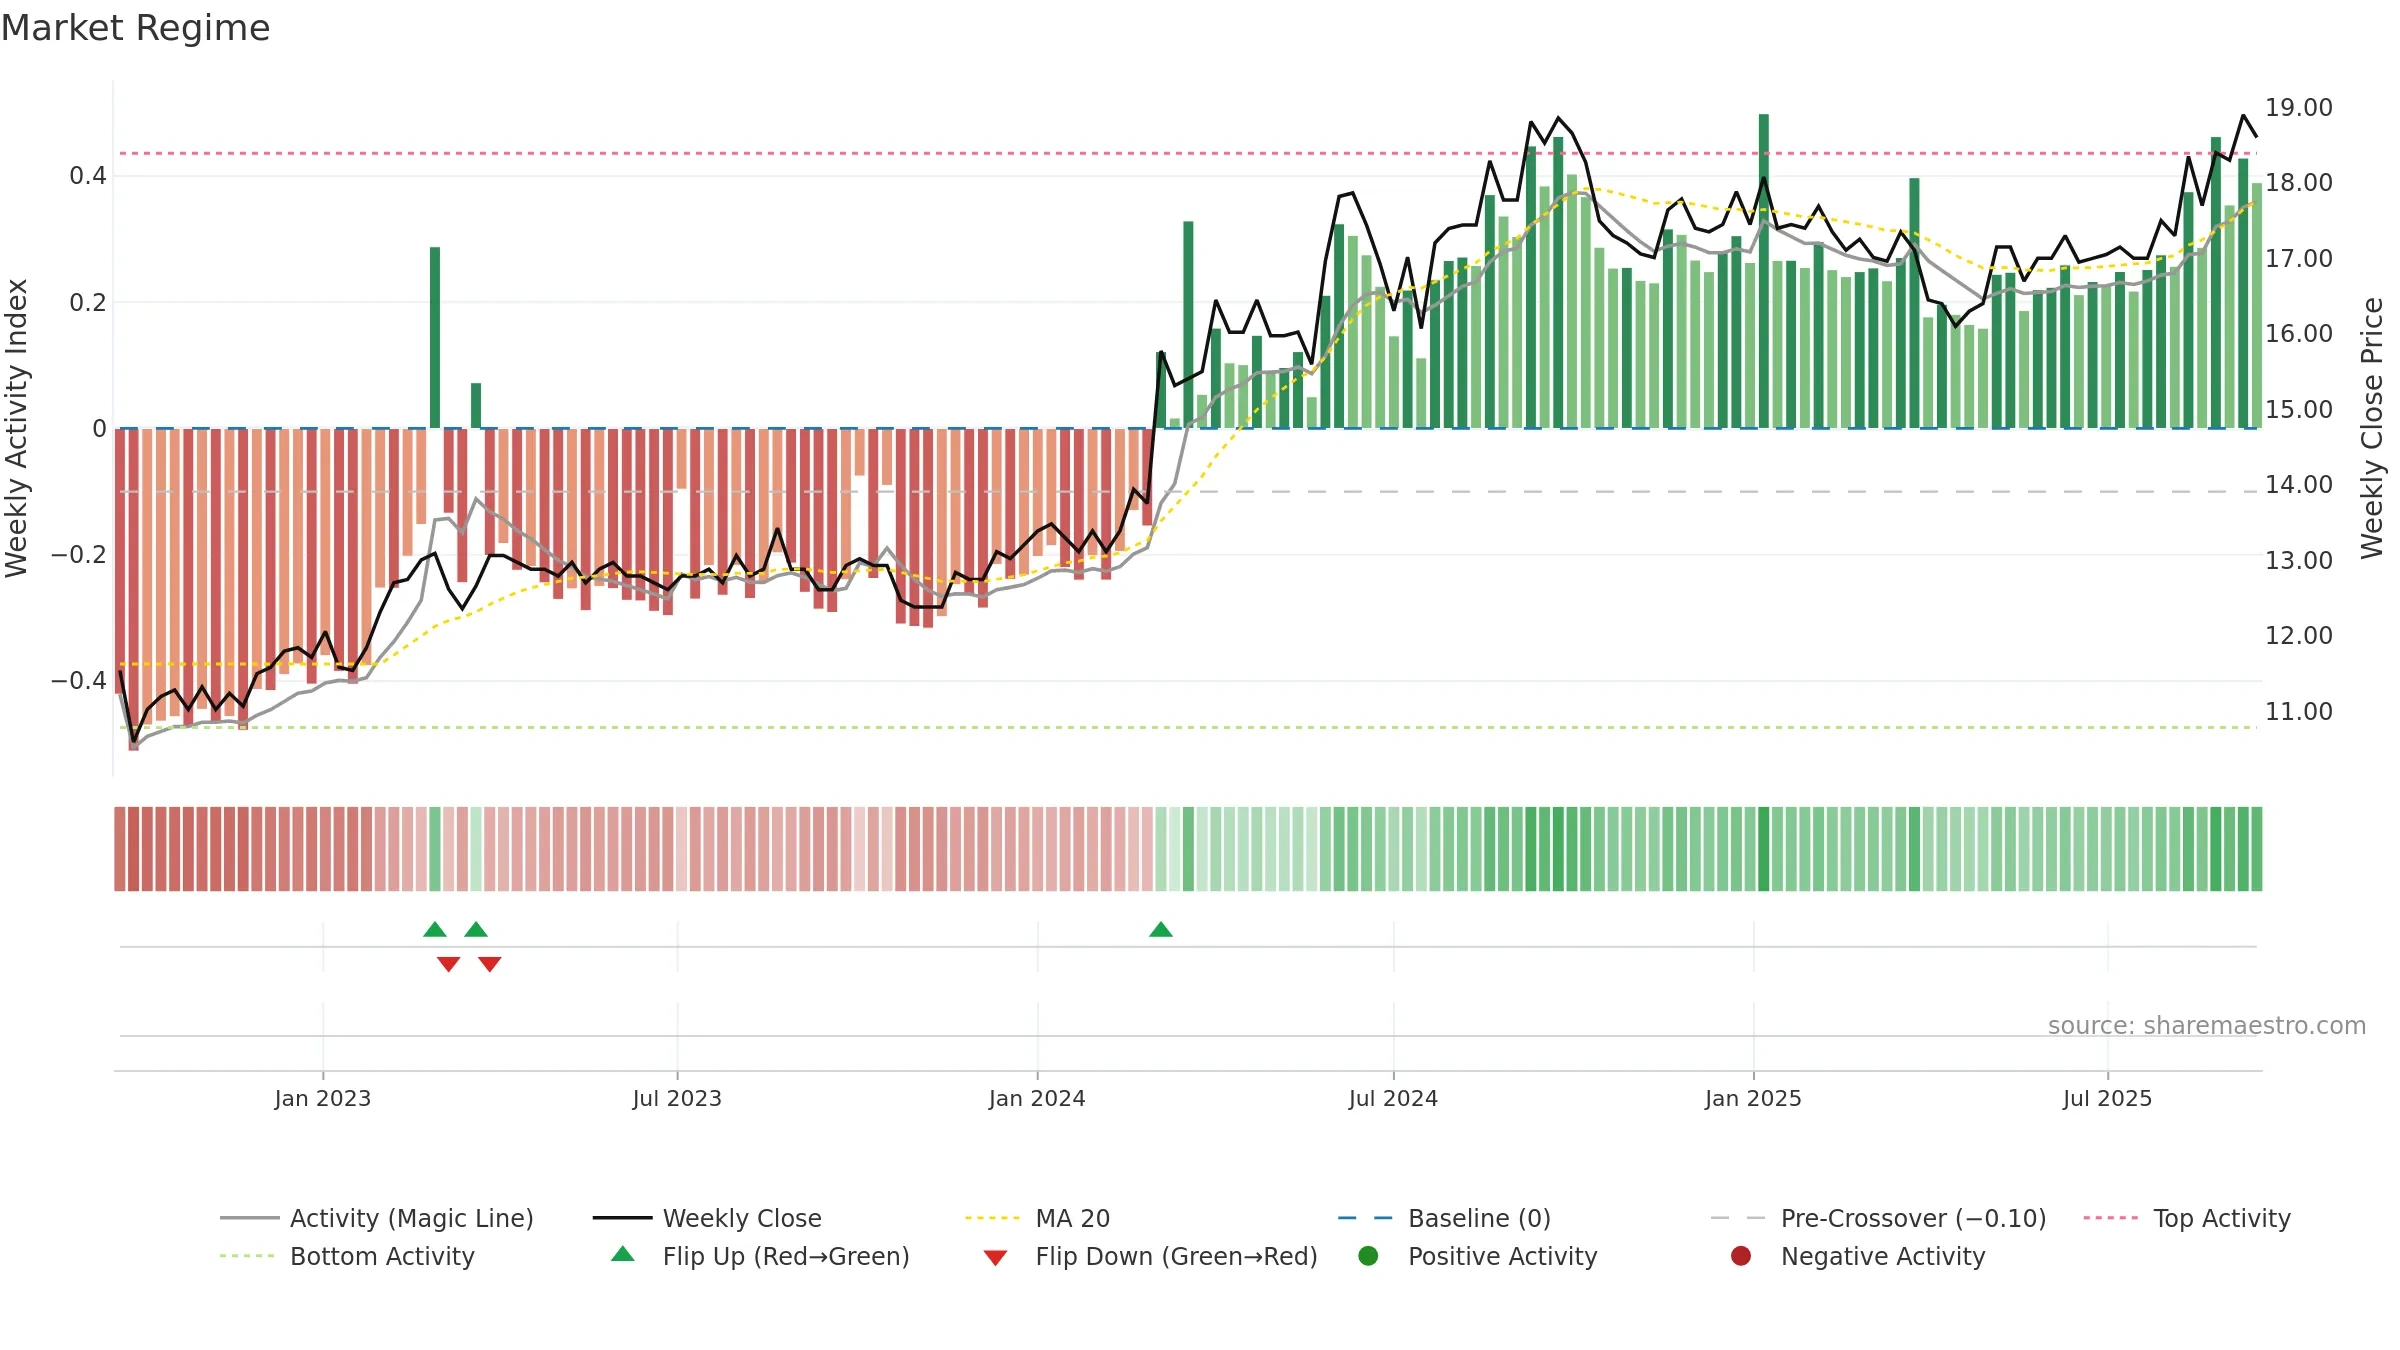This screenshot has width=2400, height=1350.
Task: Click the 11.00 price tick label
Action: click(x=2298, y=712)
